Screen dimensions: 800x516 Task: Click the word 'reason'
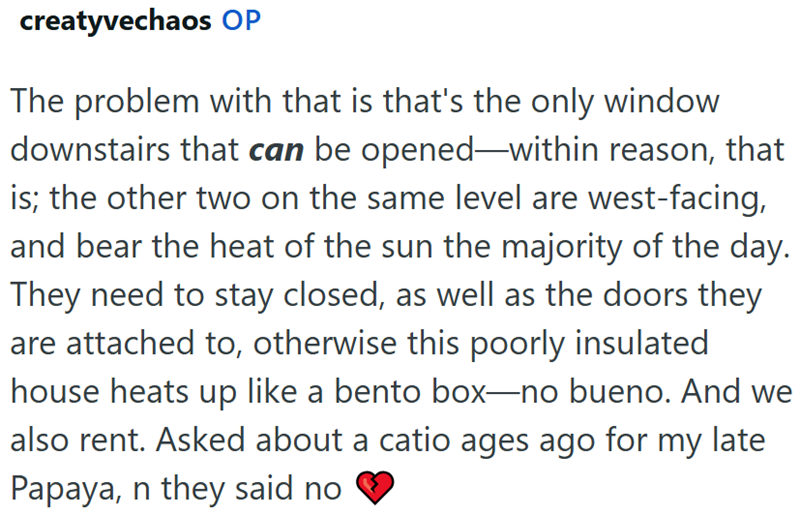click(662, 150)
